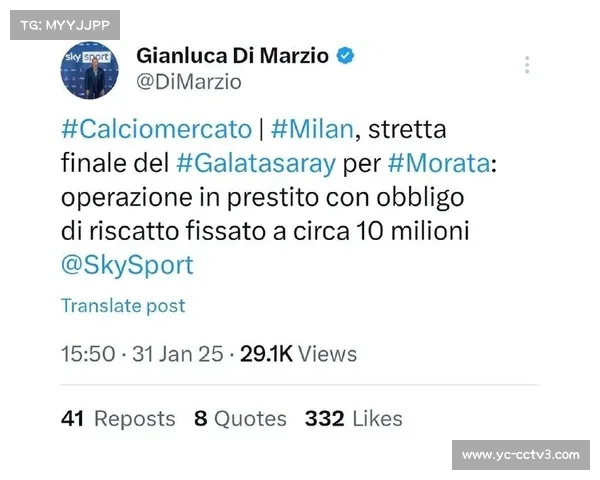Click the 31 Jan 25 date
This screenshot has height=480, width=600.
(178, 354)
